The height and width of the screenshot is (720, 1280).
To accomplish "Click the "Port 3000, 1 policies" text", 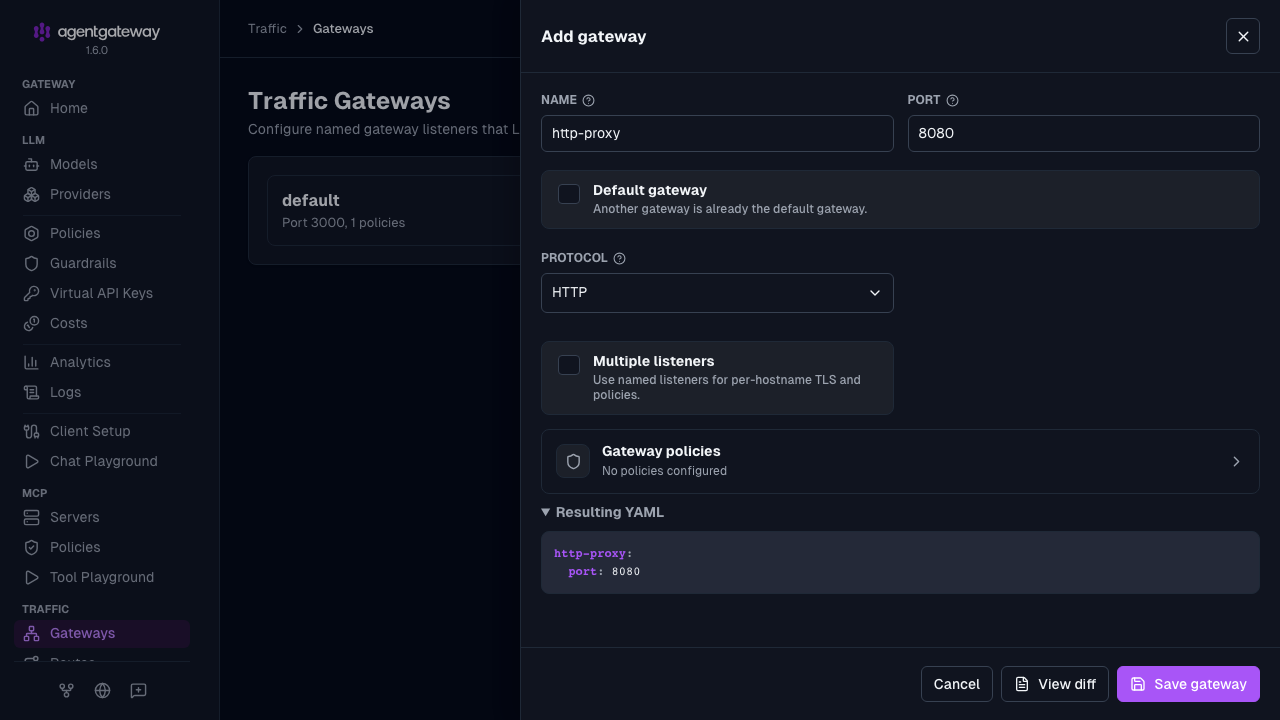I will pos(343,223).
